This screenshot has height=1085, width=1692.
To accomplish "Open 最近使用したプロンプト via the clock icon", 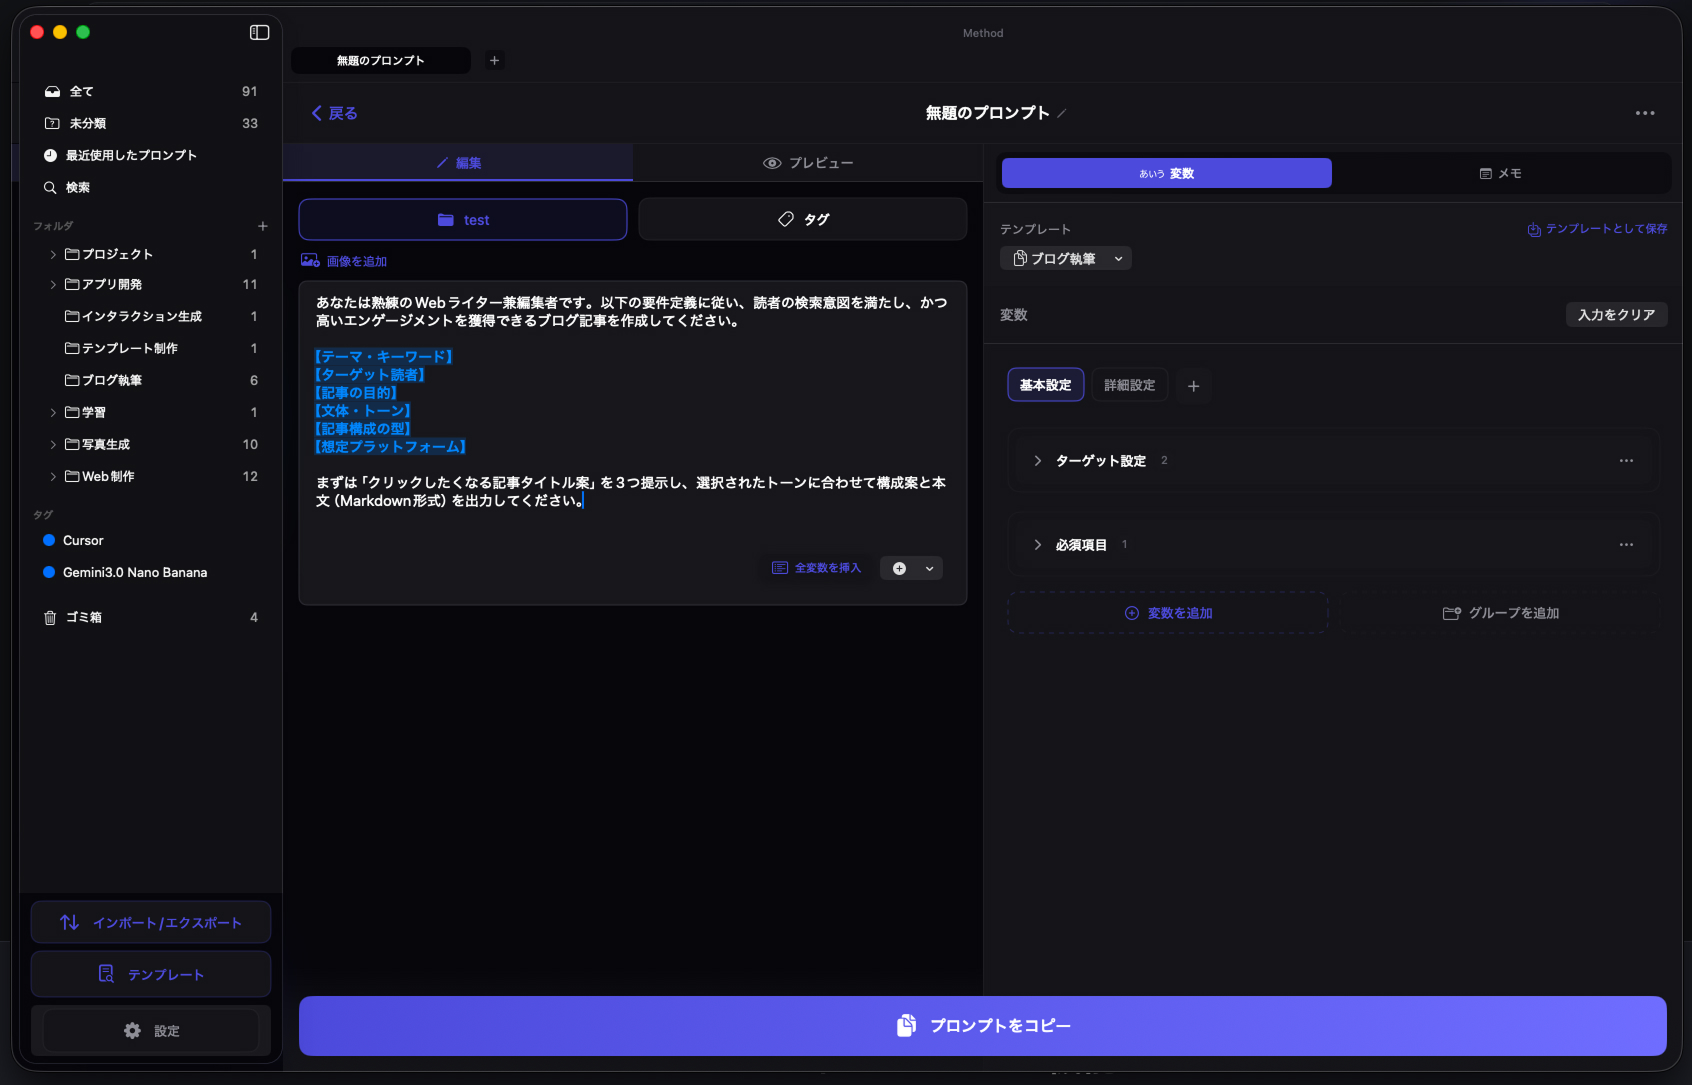I will (x=48, y=155).
